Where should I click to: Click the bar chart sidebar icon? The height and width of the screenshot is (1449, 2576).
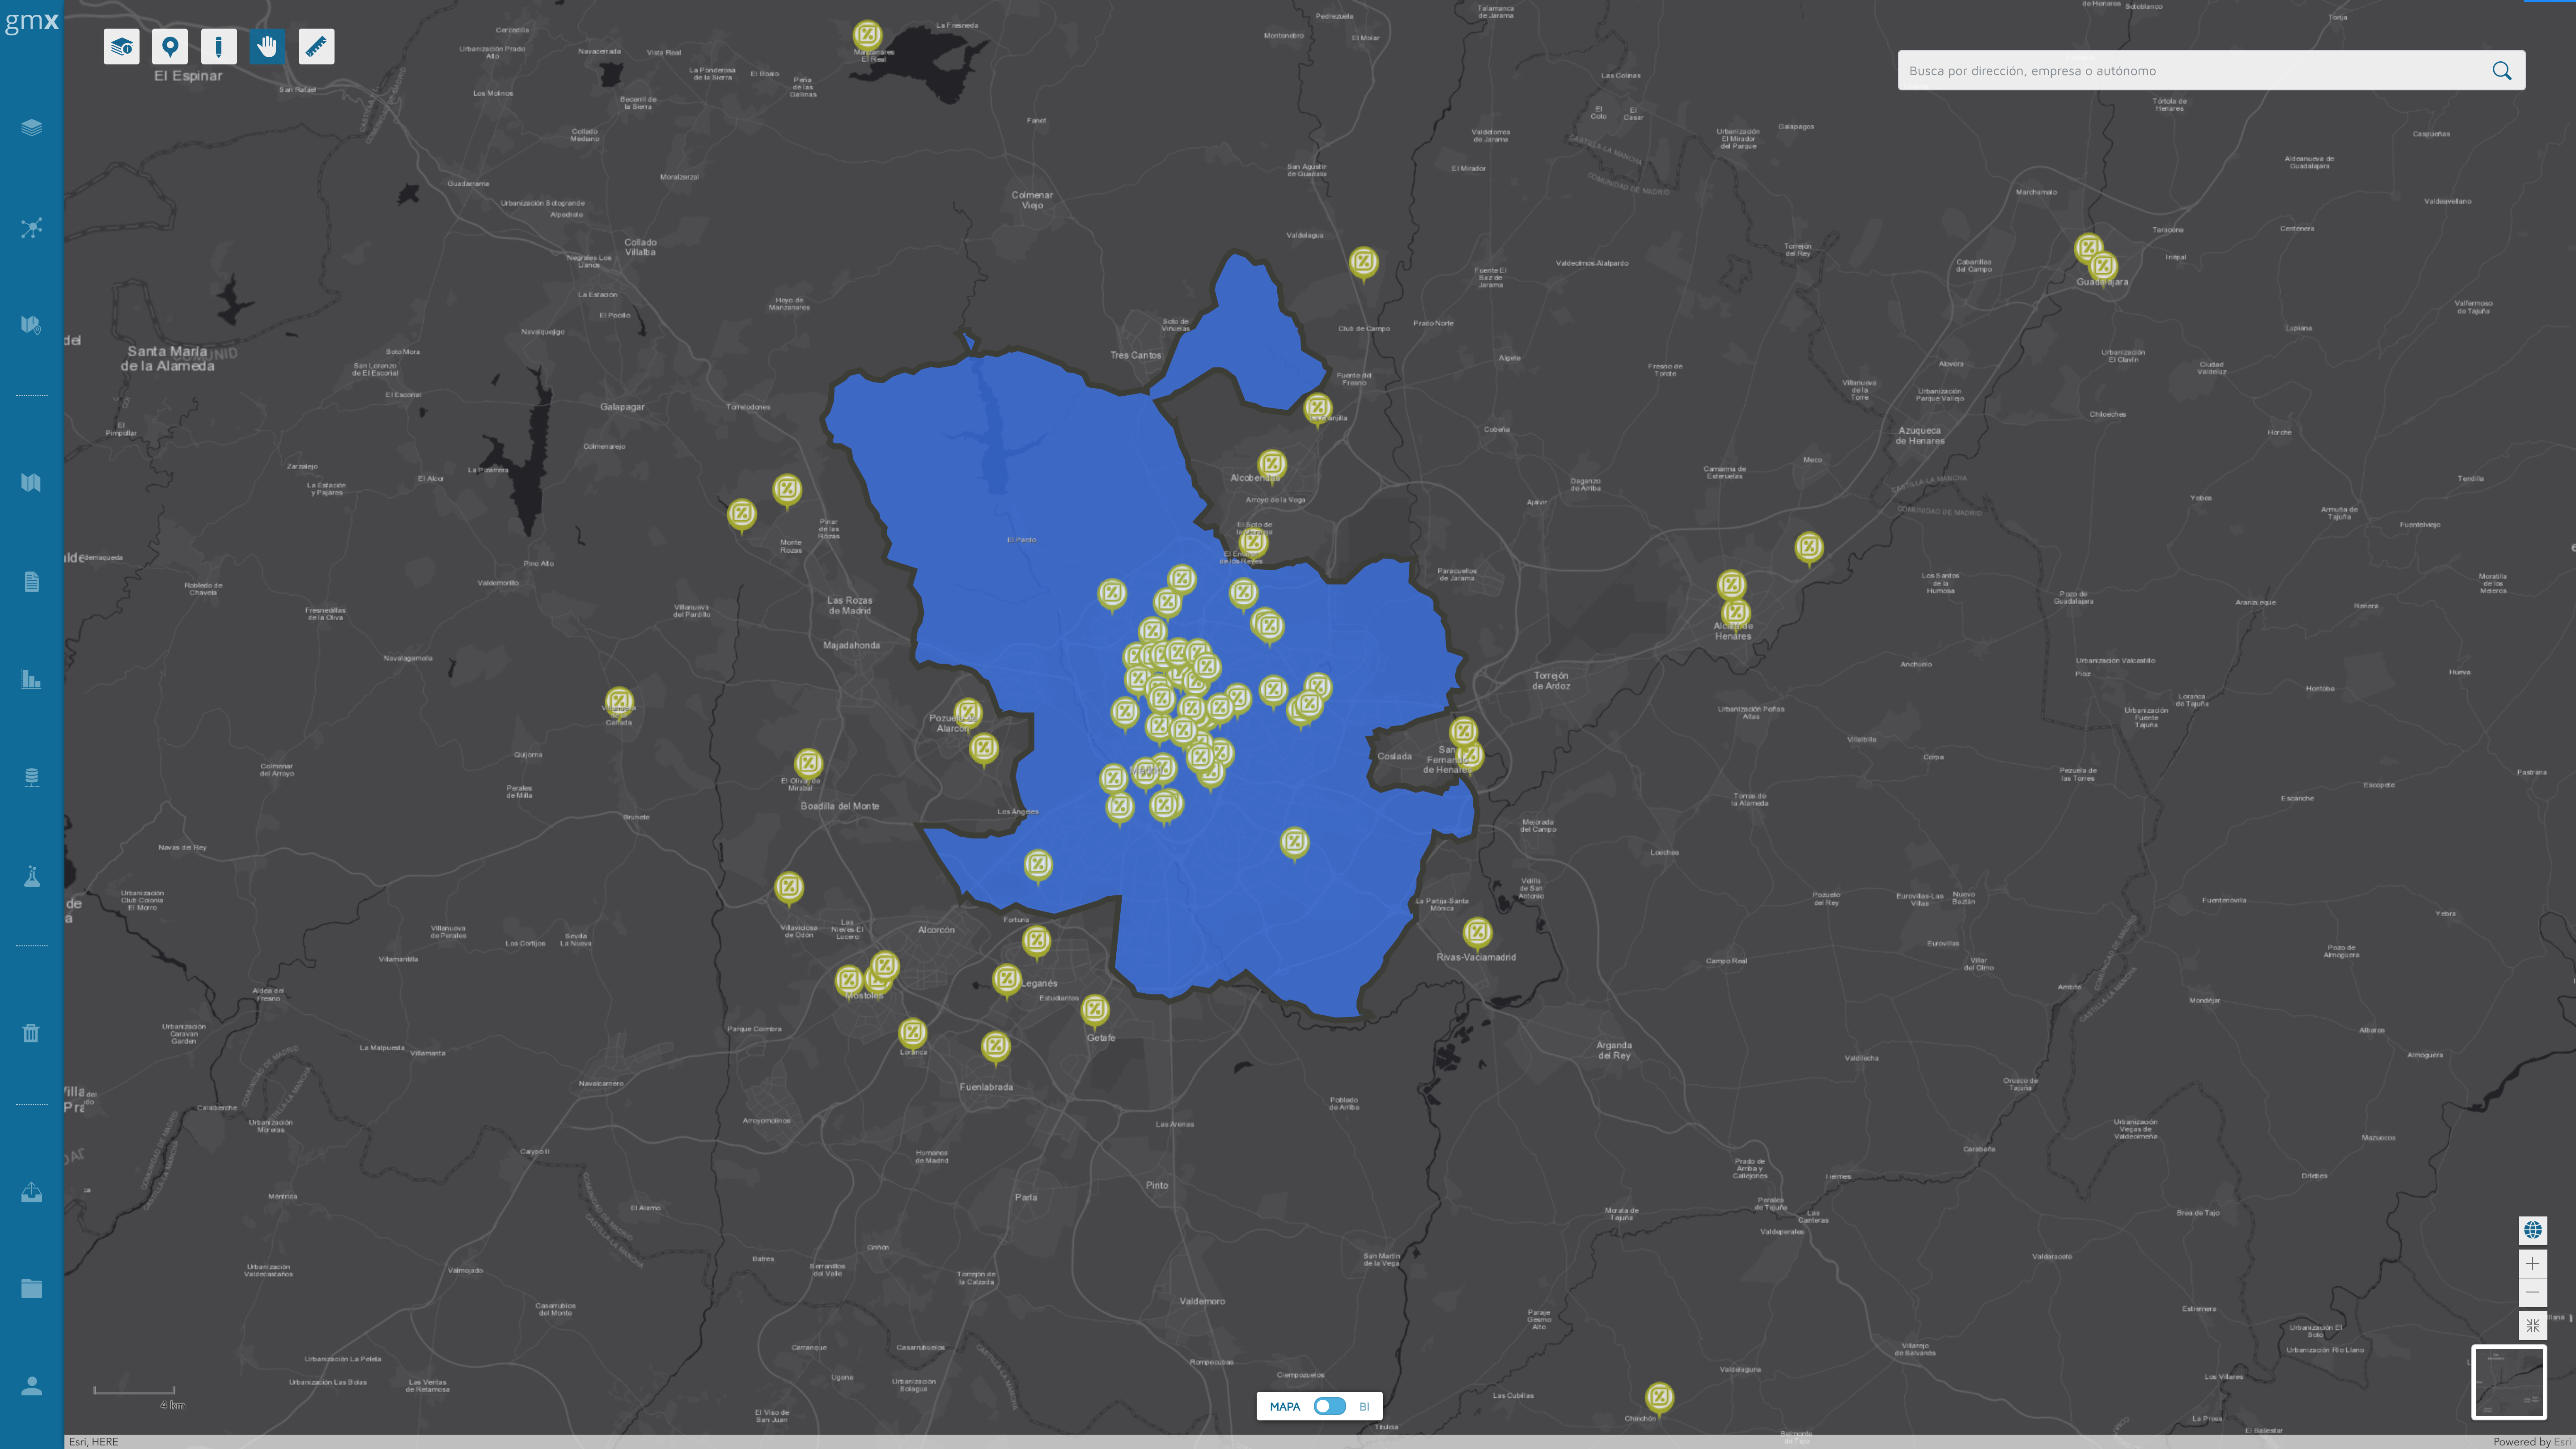[31, 680]
